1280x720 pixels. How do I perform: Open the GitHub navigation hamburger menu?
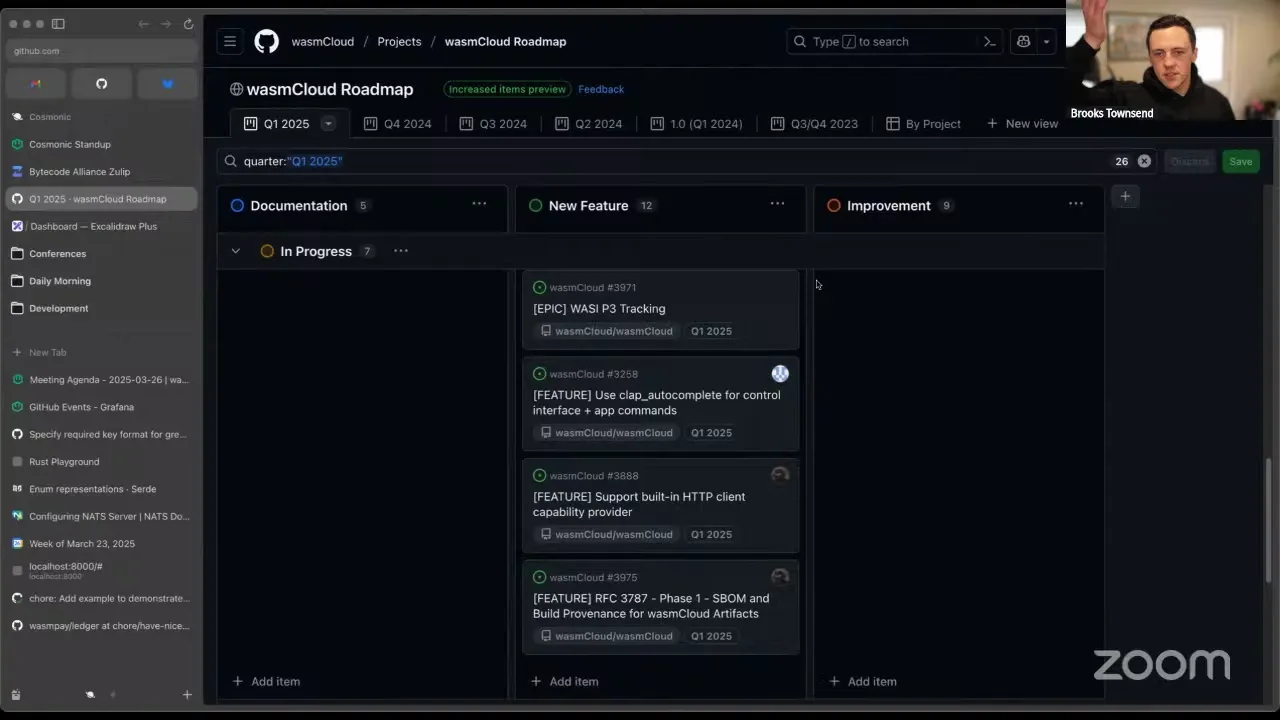point(230,41)
